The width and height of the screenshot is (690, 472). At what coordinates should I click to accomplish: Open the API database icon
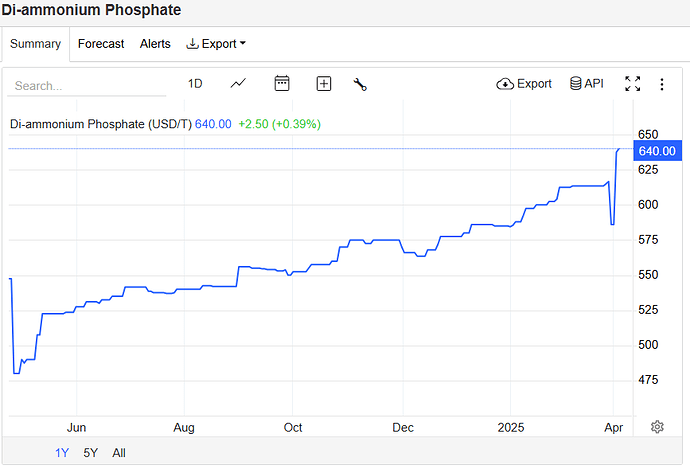(576, 84)
